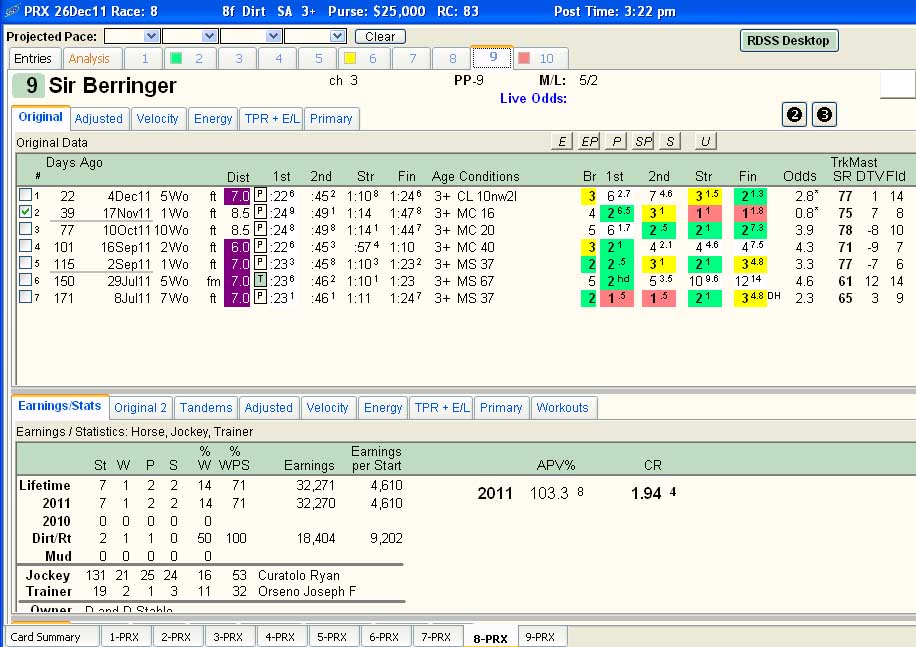The width and height of the screenshot is (916, 647).
Task: Open the upper Velocity data tab
Action: point(157,119)
